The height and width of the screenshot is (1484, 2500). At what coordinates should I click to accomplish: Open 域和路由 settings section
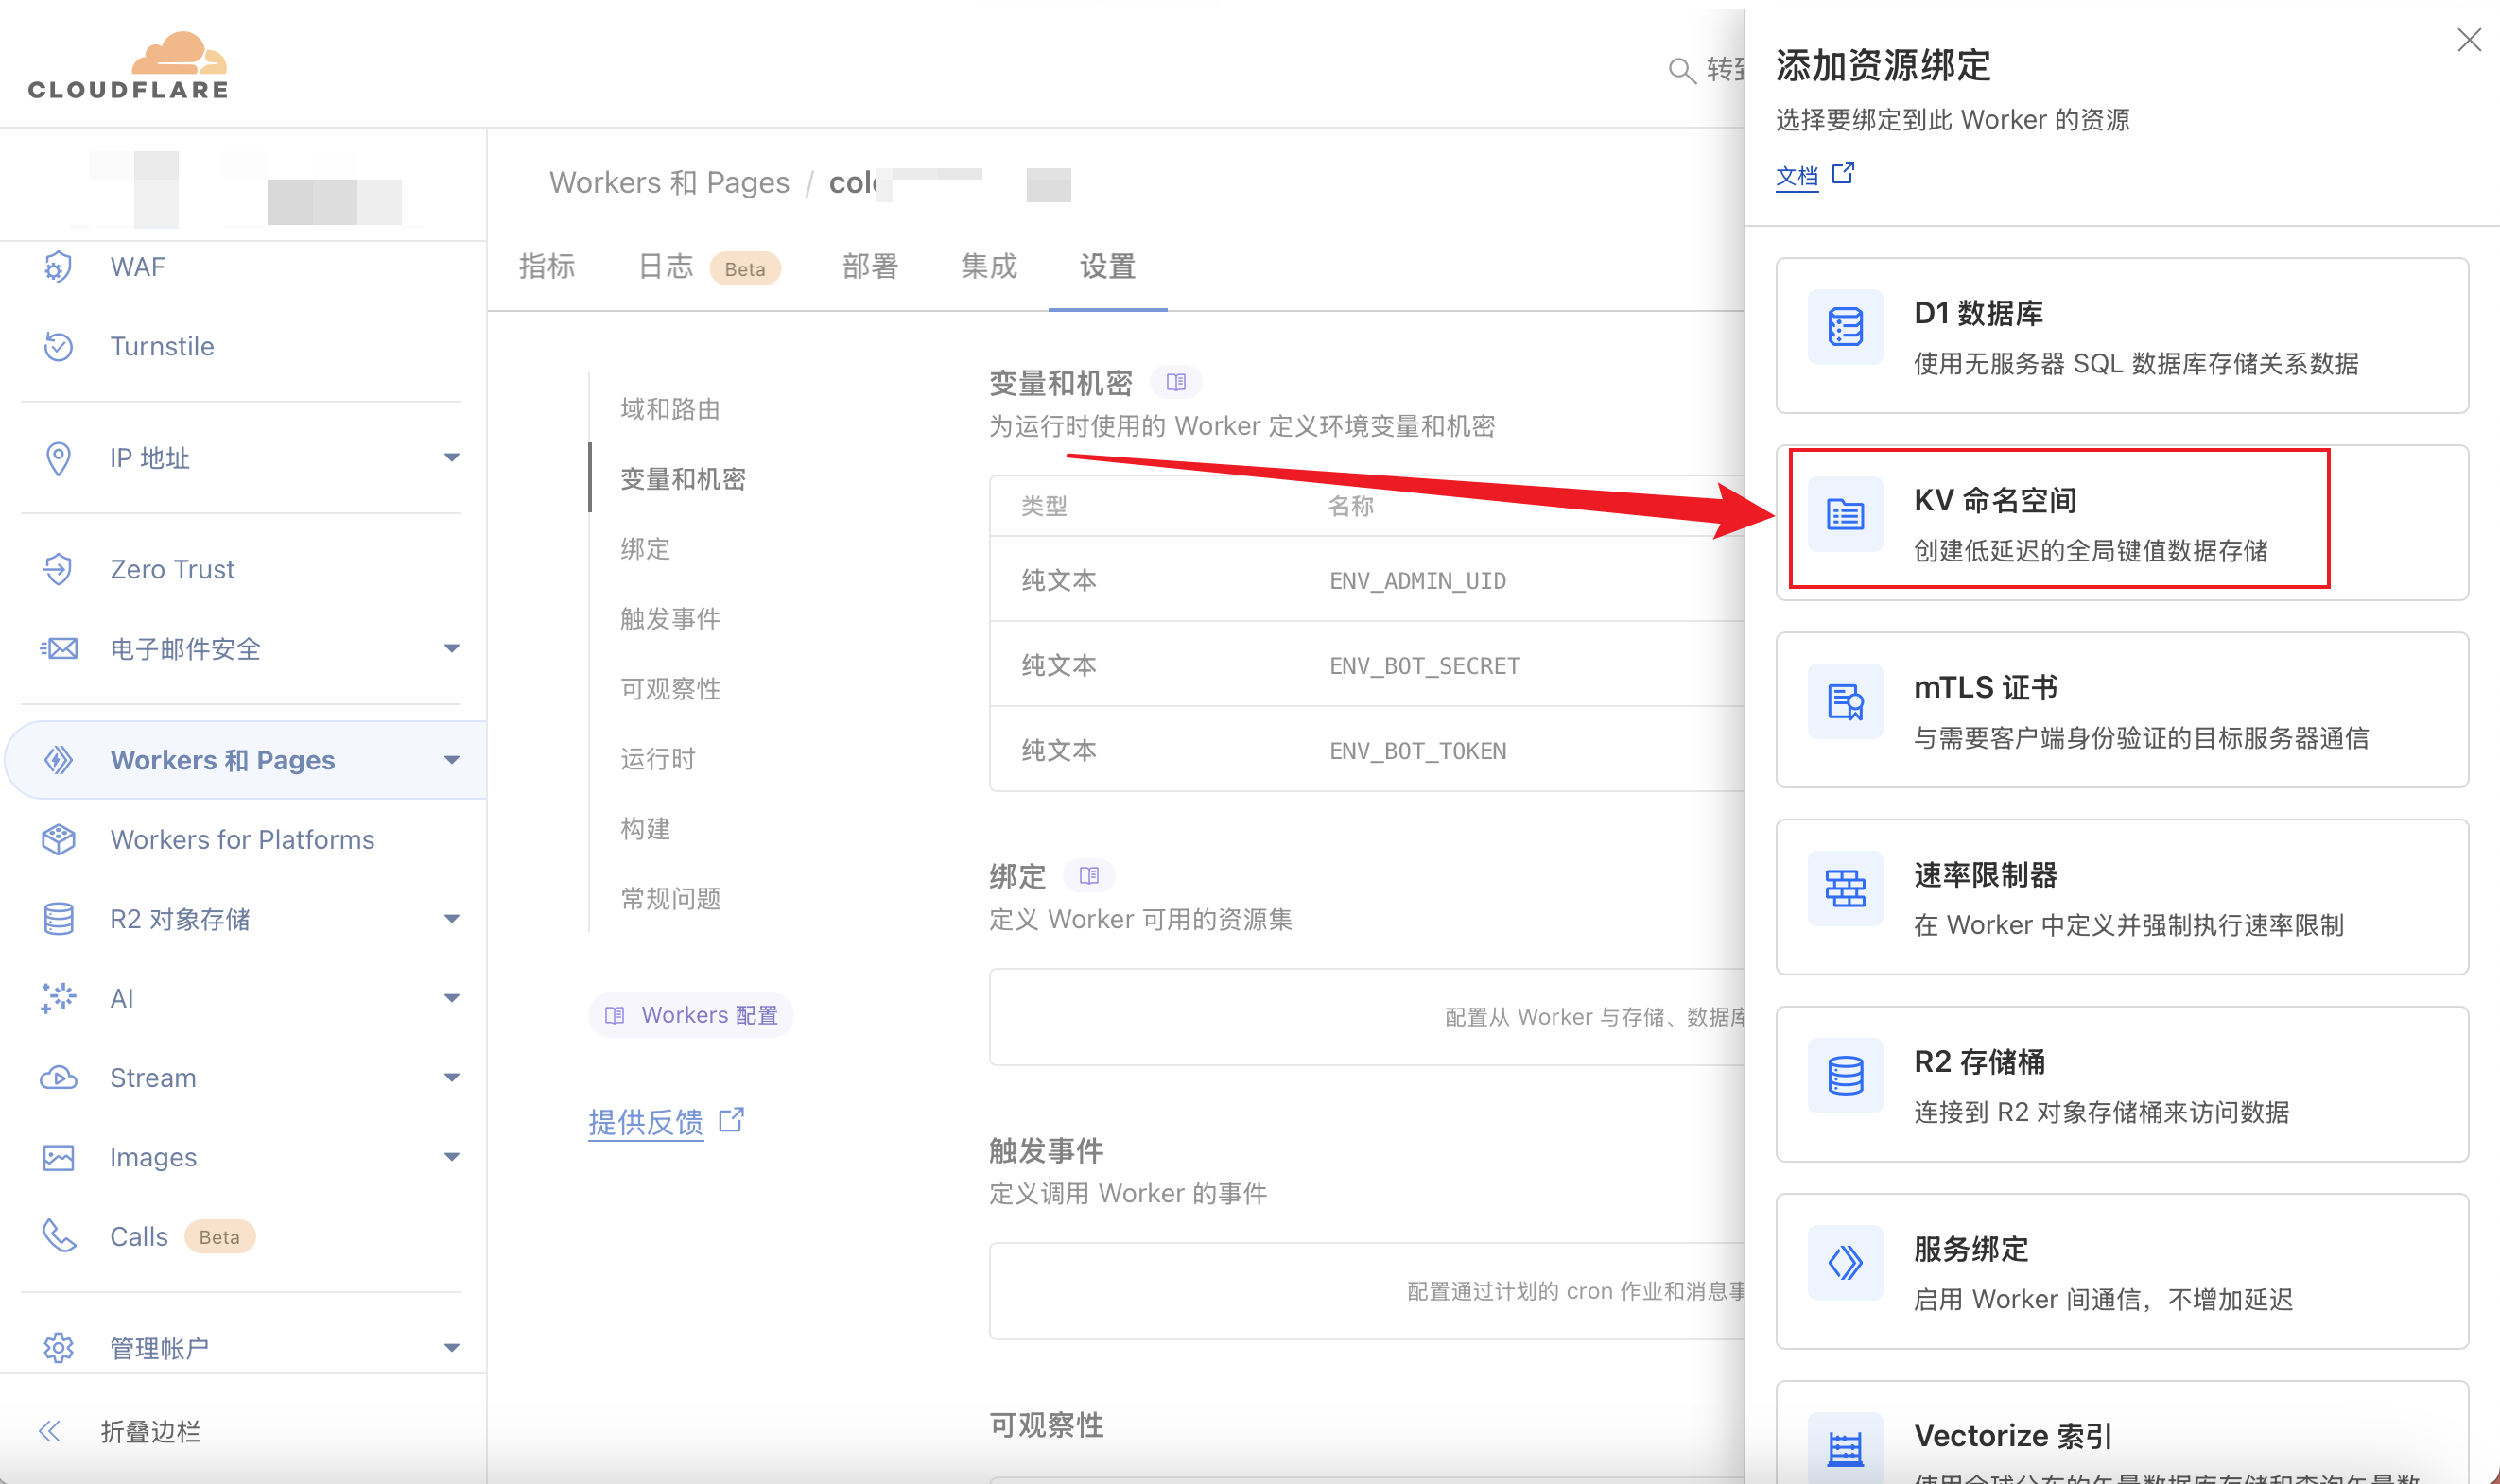[x=670, y=409]
